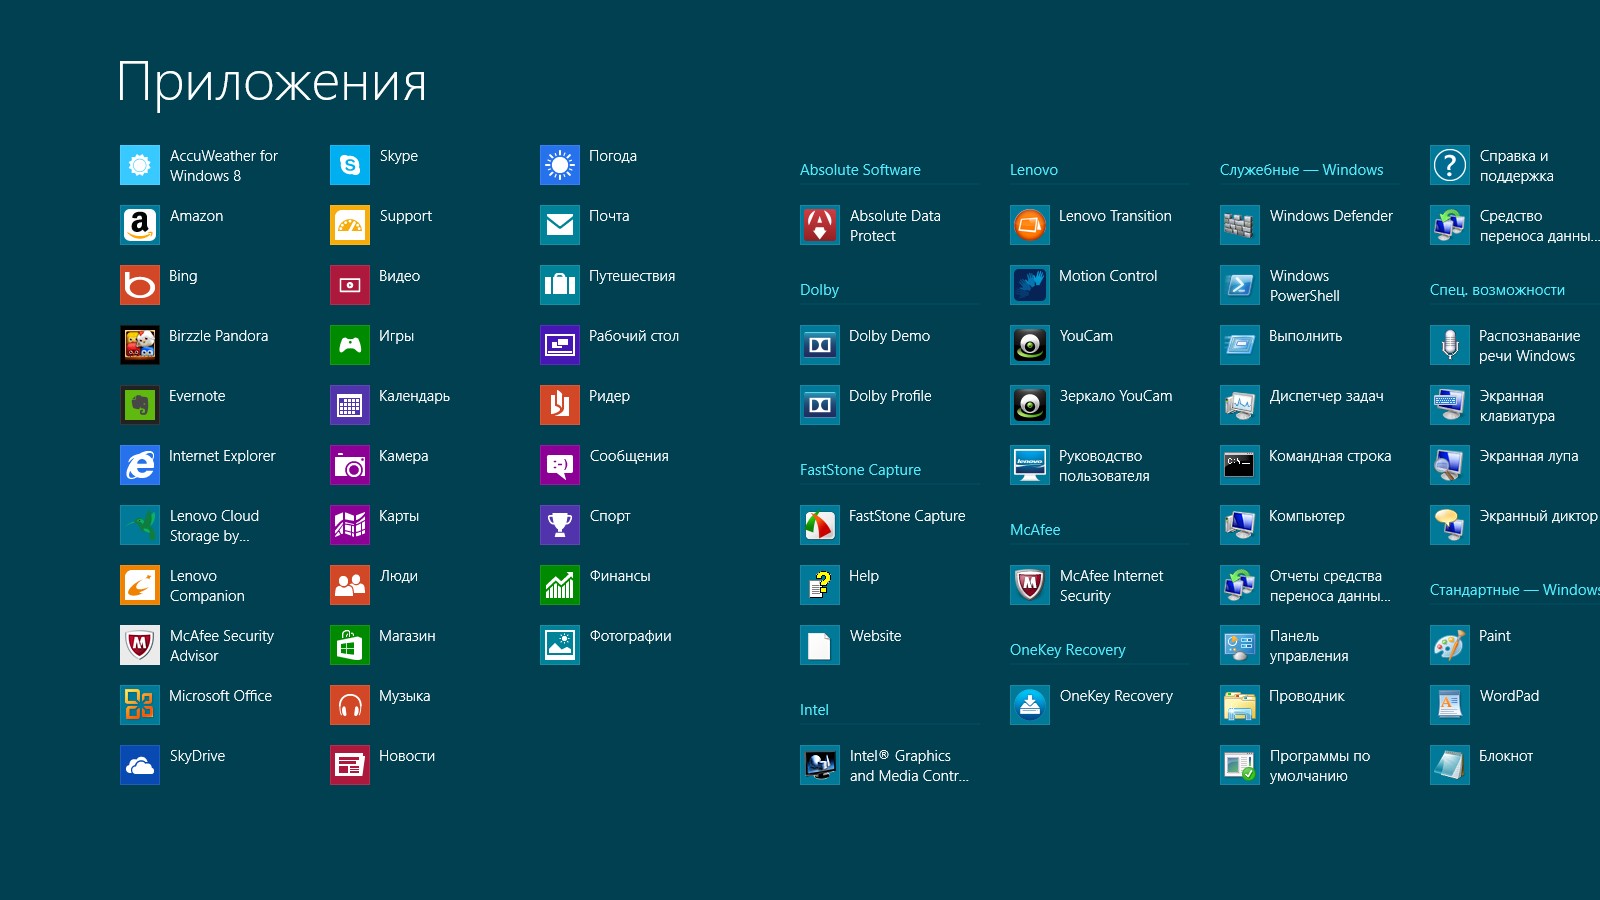Image resolution: width=1600 pixels, height=900 pixels.
Task: Select the Absolute Software group header
Action: pyautogui.click(x=860, y=170)
